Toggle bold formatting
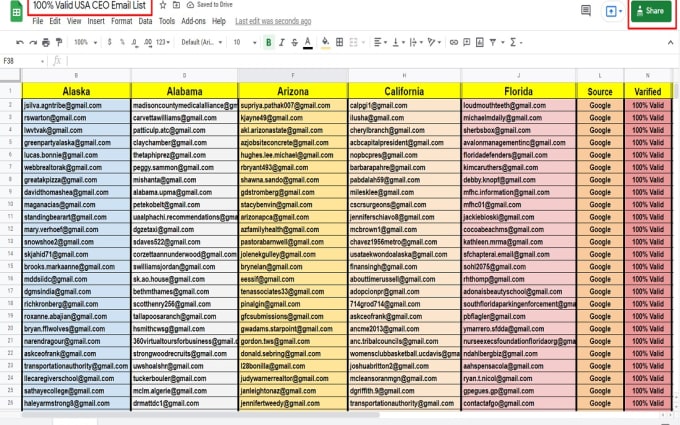The height and width of the screenshot is (425, 680). (268, 42)
